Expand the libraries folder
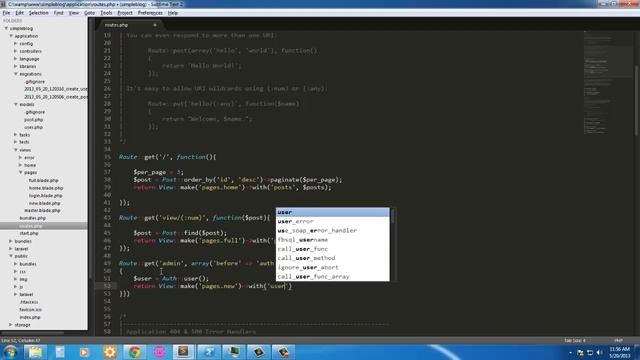Screen dimensions: 640x360 (16, 66)
